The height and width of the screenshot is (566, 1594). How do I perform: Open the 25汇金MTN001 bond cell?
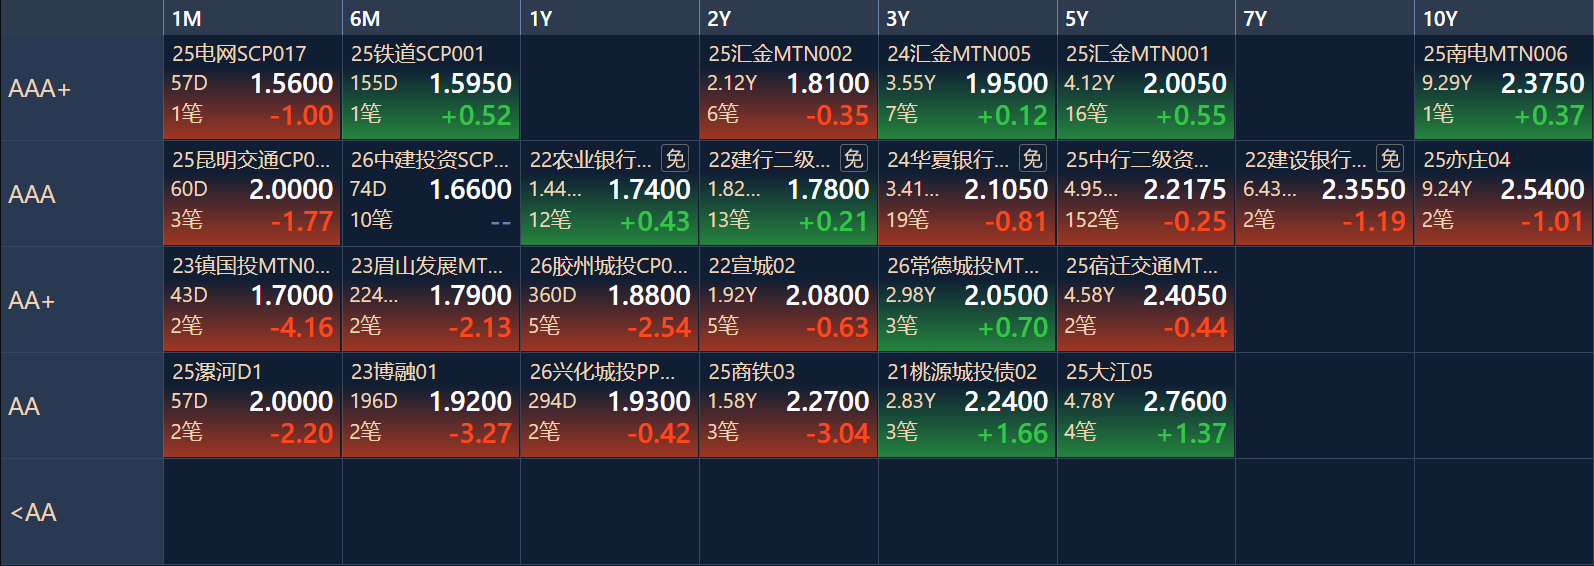coord(1146,87)
